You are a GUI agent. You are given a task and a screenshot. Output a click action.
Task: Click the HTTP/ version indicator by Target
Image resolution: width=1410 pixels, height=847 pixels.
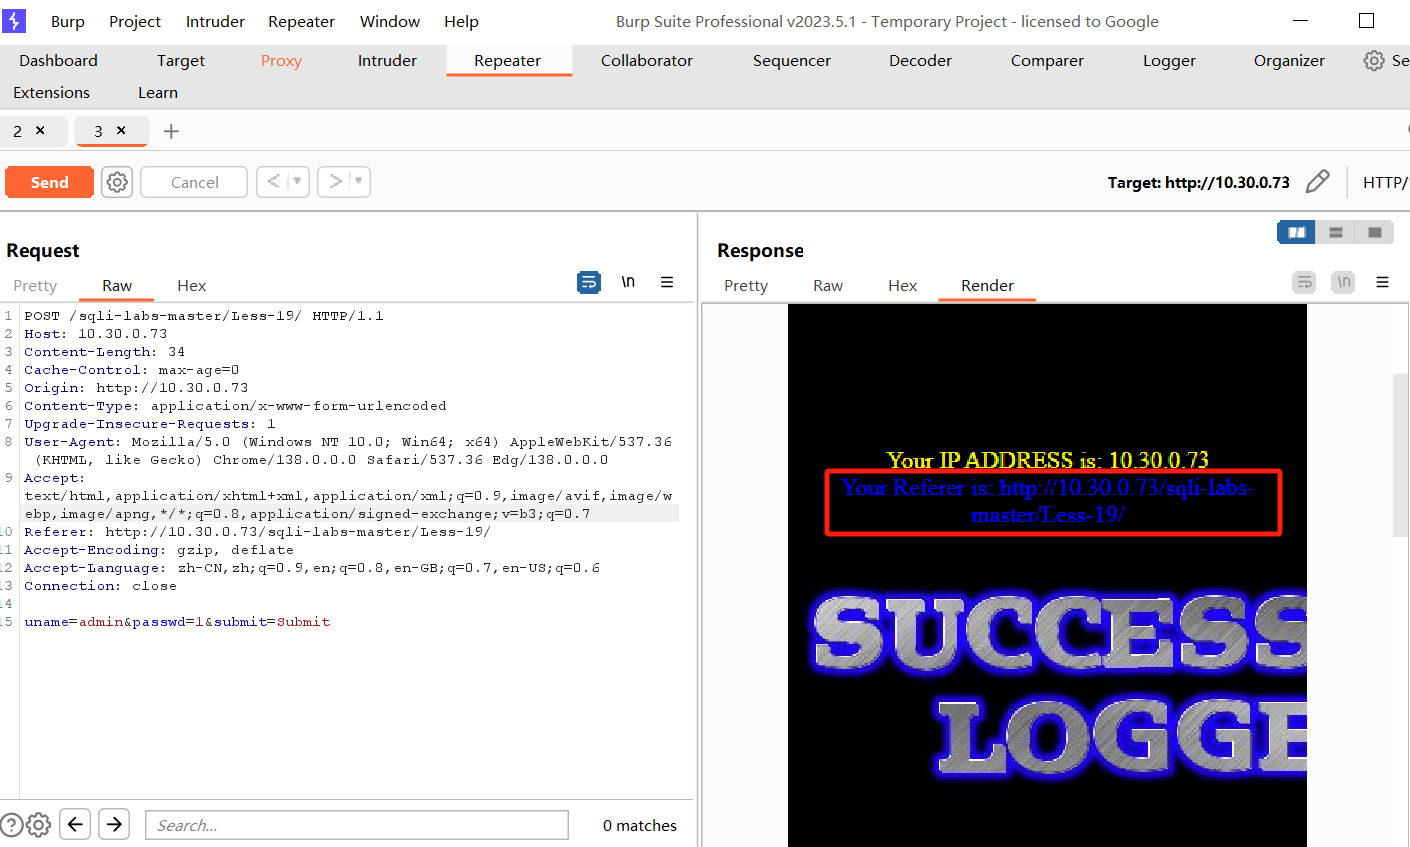click(1385, 183)
